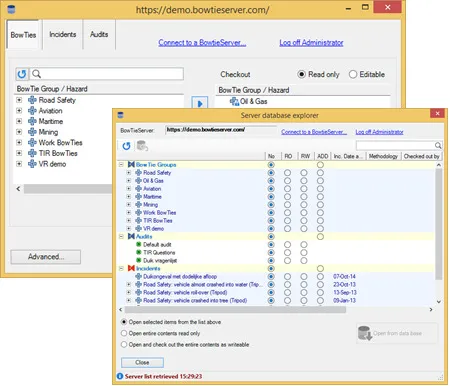The width and height of the screenshot is (450, 386).
Task: Click the explorer horizontal scrollbar thumb
Action: pyautogui.click(x=235, y=310)
